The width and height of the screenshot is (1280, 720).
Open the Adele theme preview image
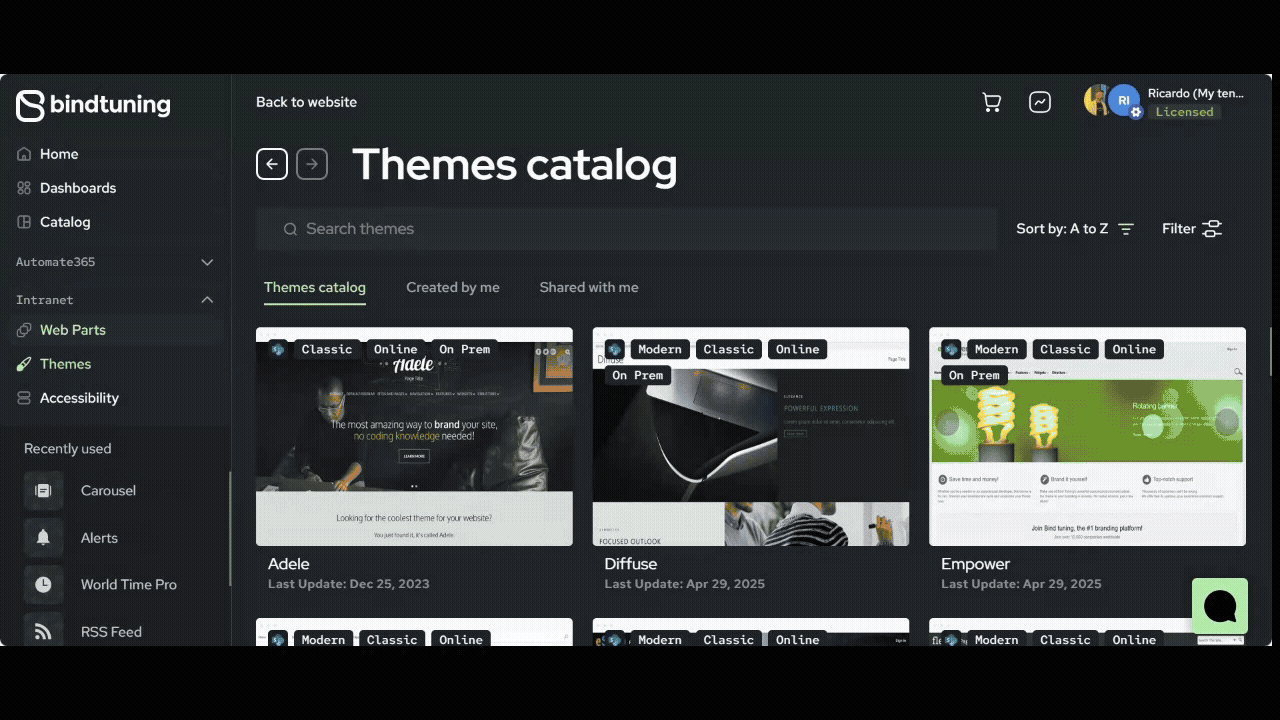pyautogui.click(x=414, y=437)
